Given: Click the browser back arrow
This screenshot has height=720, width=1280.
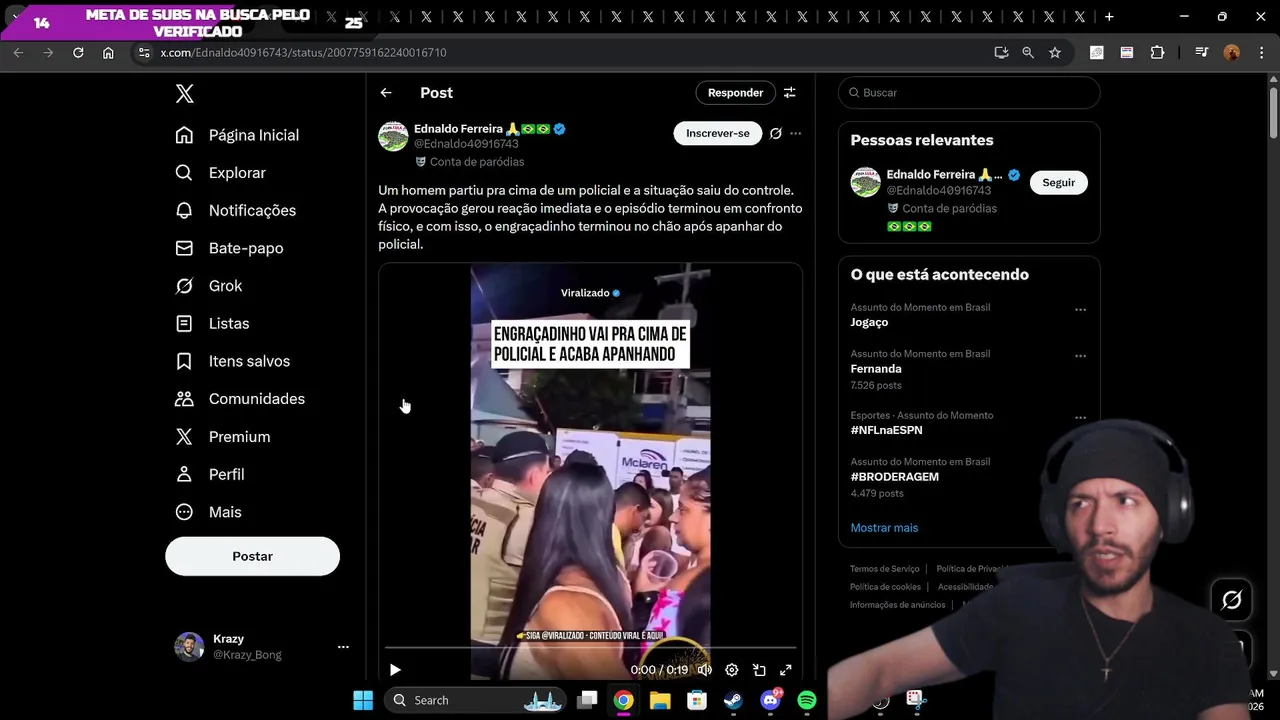Looking at the screenshot, I should coord(18,52).
